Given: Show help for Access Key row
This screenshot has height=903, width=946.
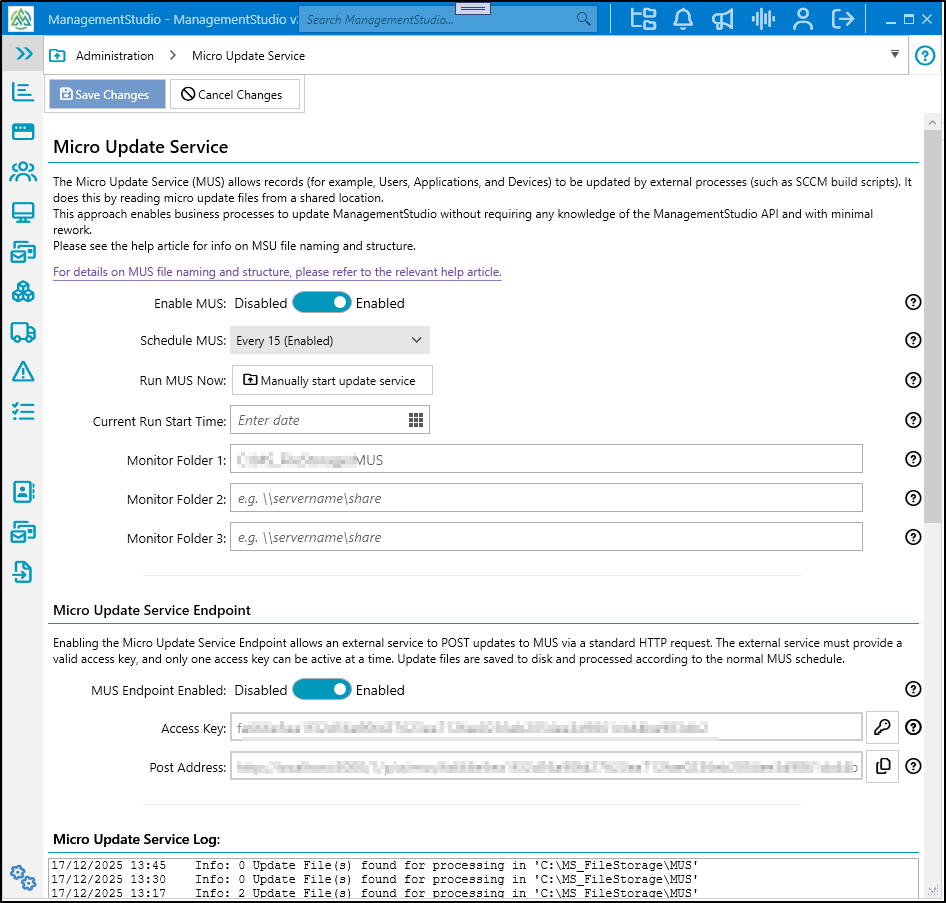Looking at the screenshot, I should pyautogui.click(x=913, y=727).
